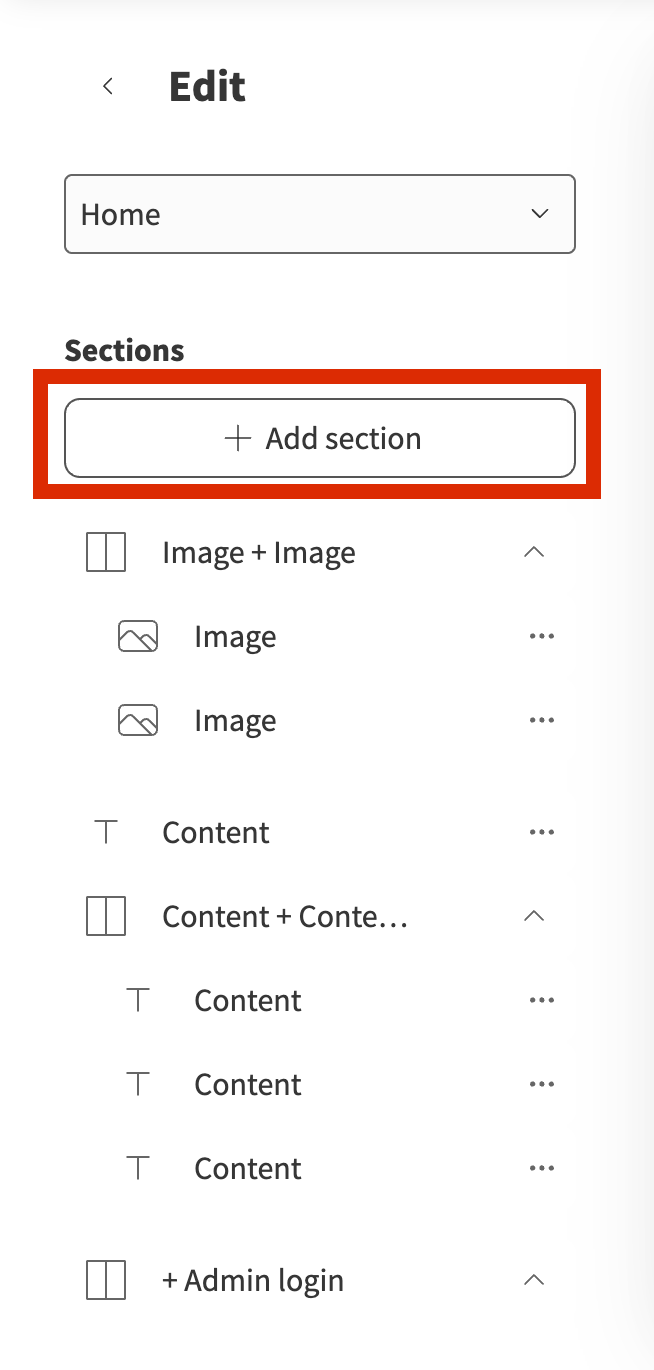Click the two-column icon for Image + Image
The image size is (654, 1370).
[106, 552]
